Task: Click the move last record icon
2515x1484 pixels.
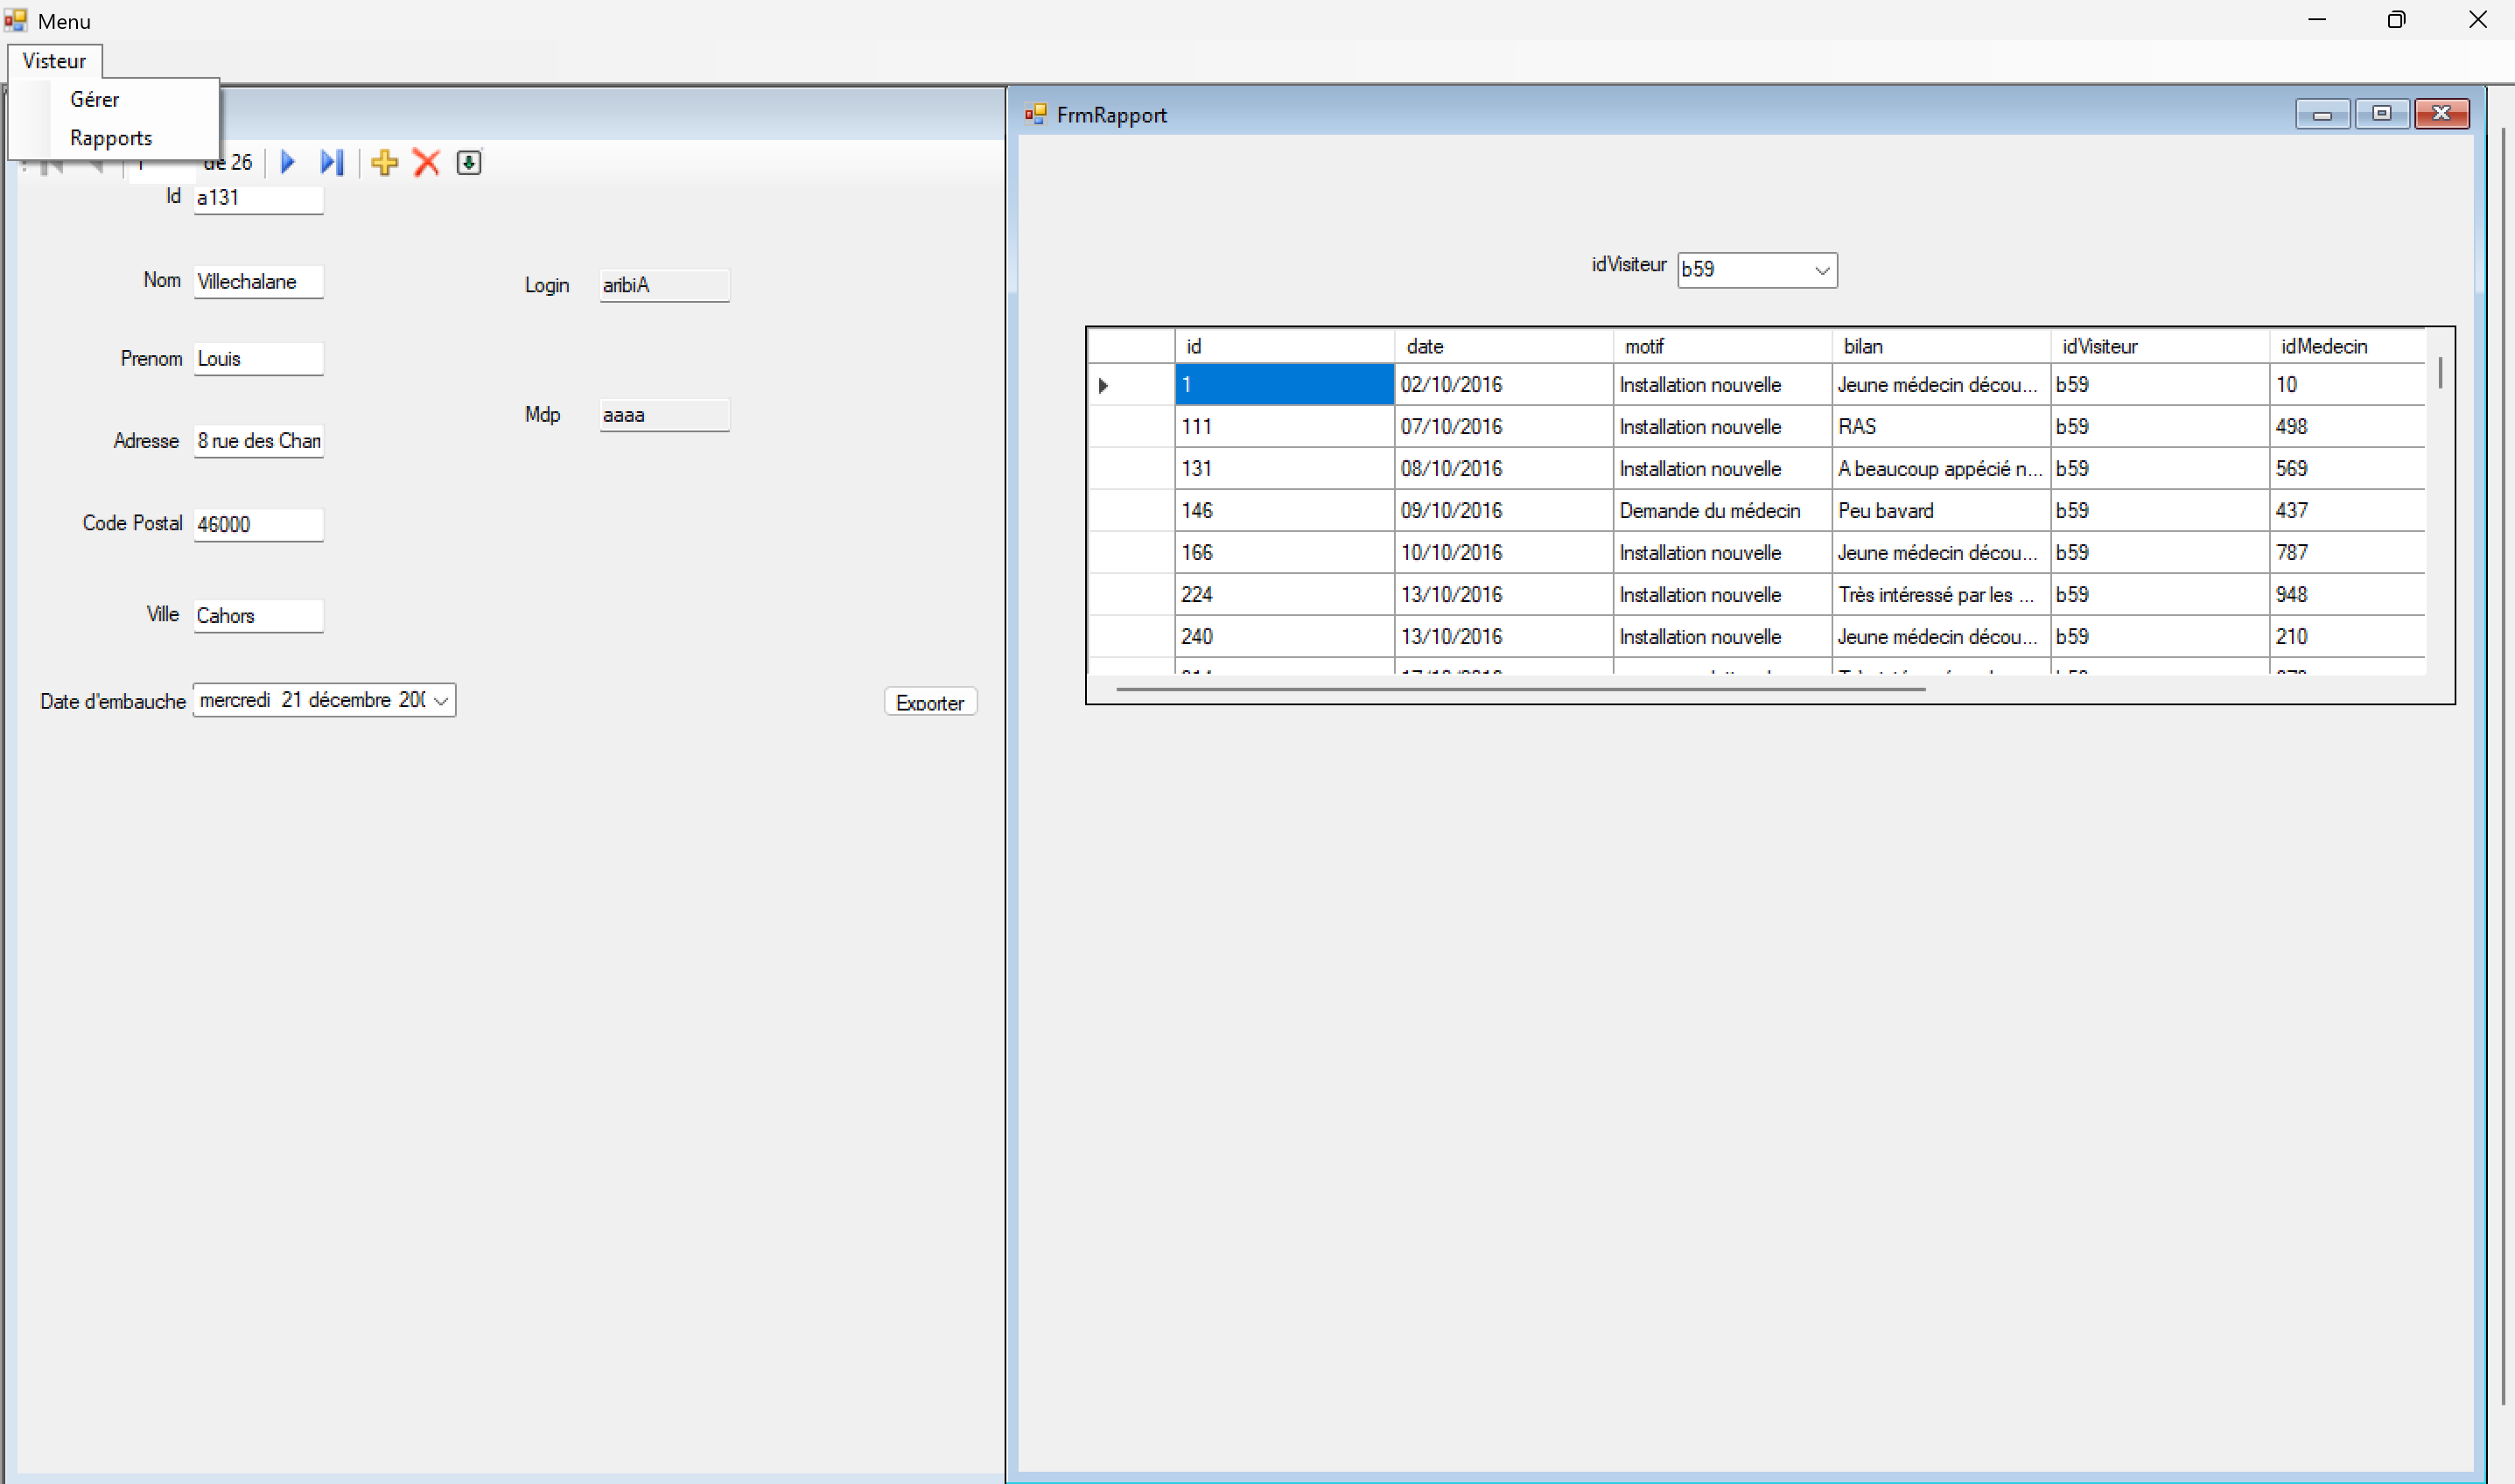Action: click(332, 162)
